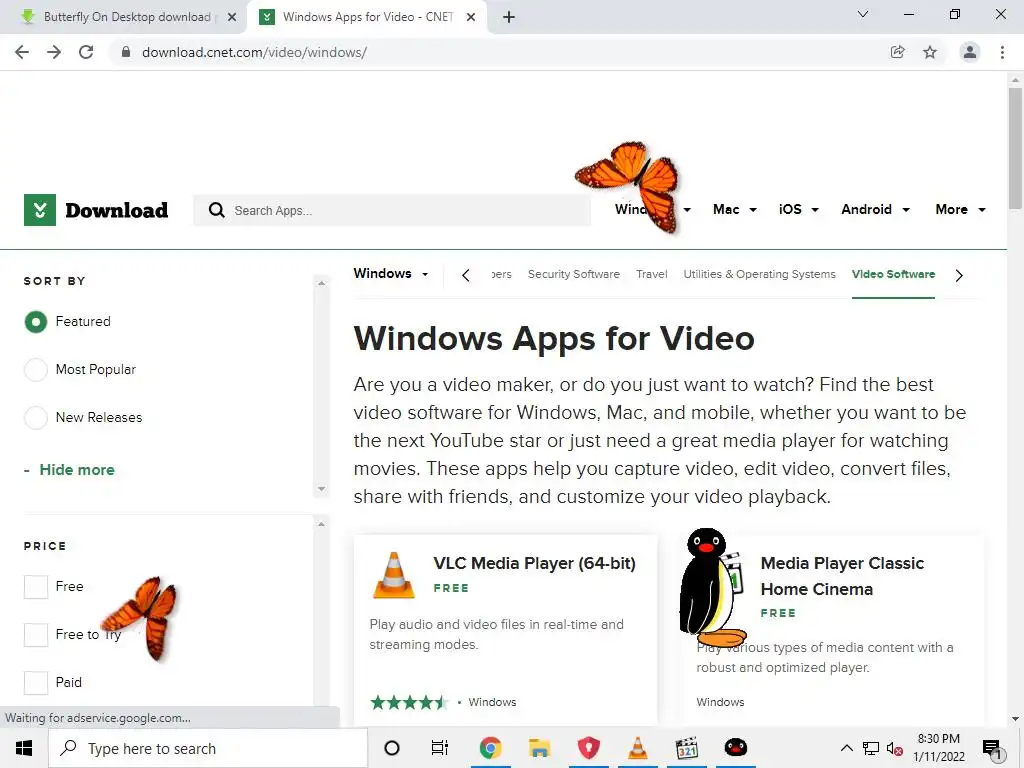The height and width of the screenshot is (768, 1024).
Task: Reload the current page
Action: point(86,52)
